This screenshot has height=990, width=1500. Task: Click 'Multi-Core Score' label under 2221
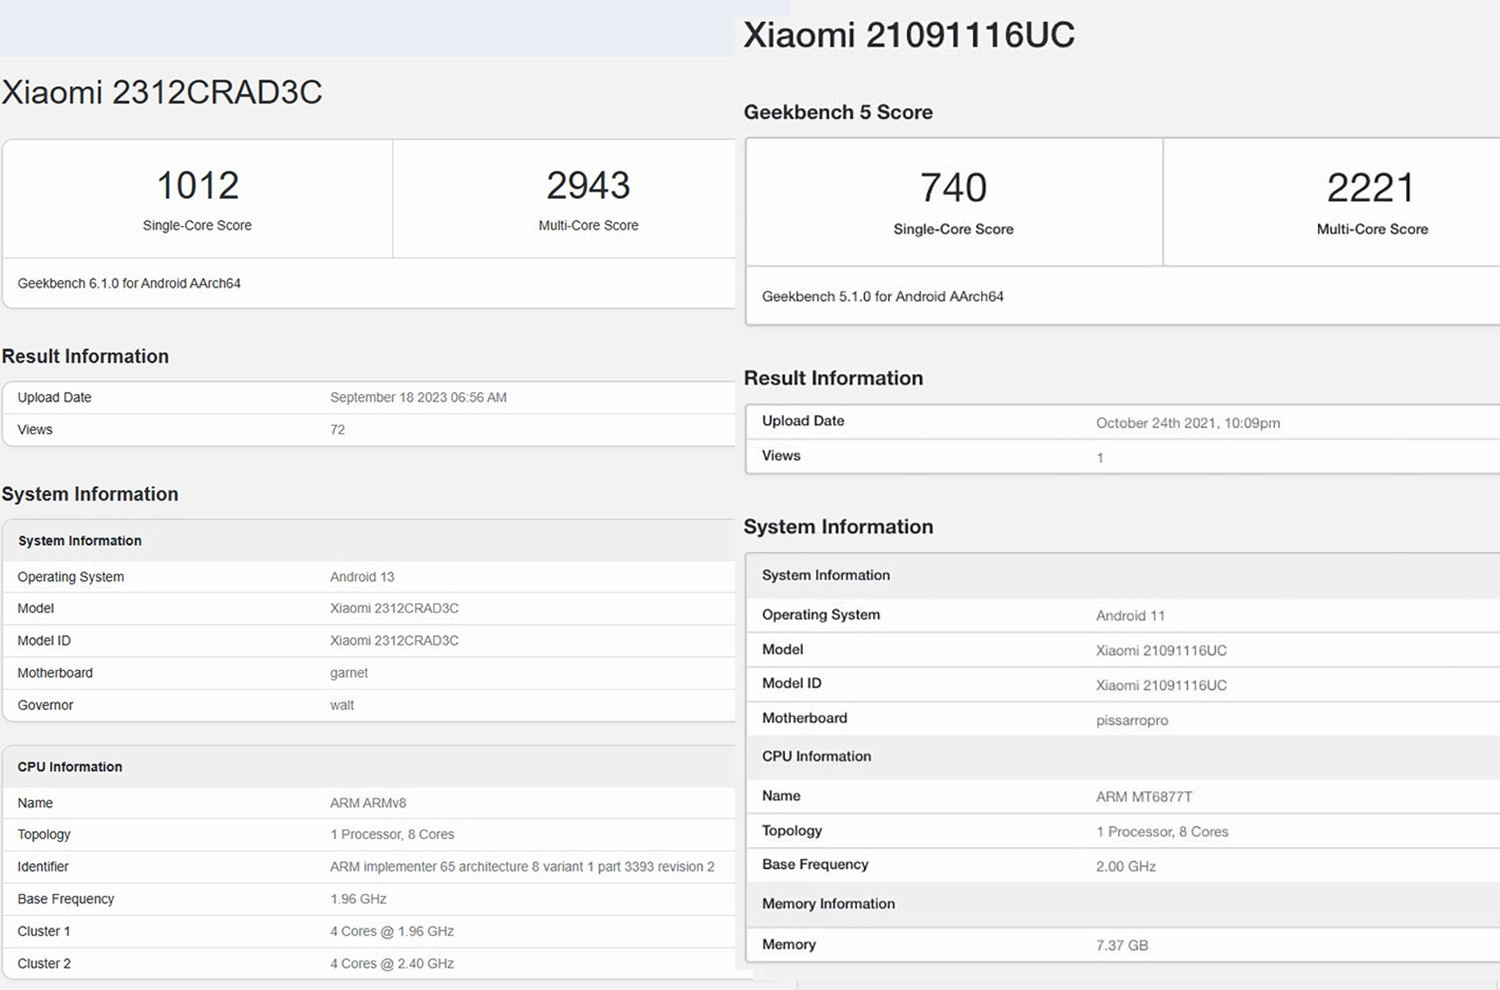coord(1372,229)
